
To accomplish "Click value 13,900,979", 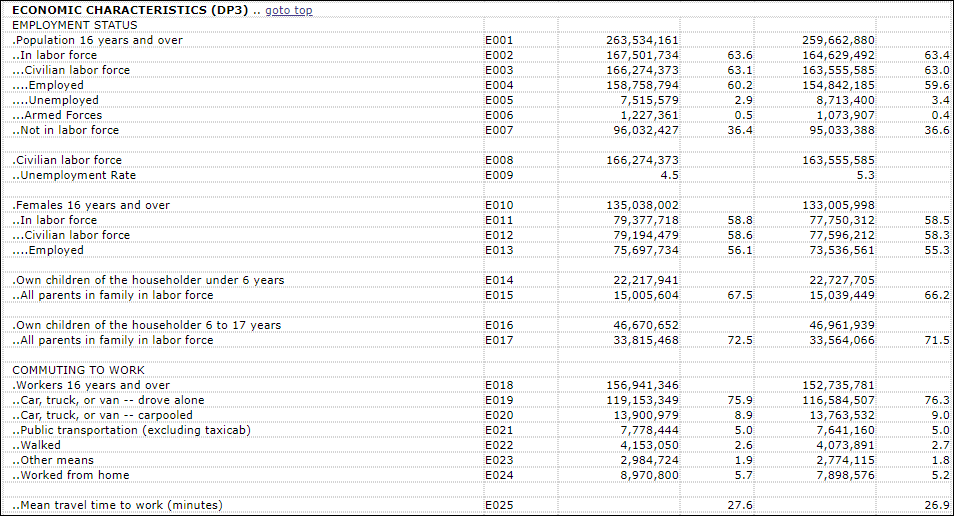I will tap(646, 415).
